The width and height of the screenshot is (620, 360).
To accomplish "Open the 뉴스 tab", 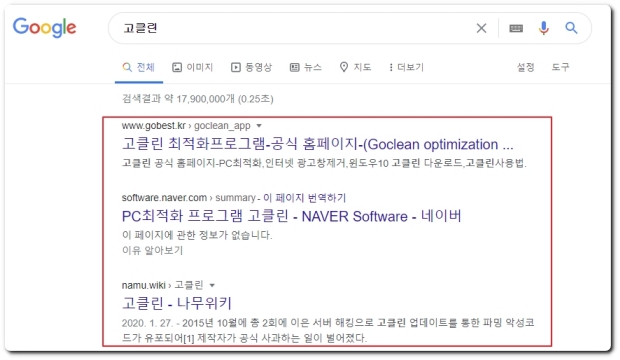I will (306, 67).
